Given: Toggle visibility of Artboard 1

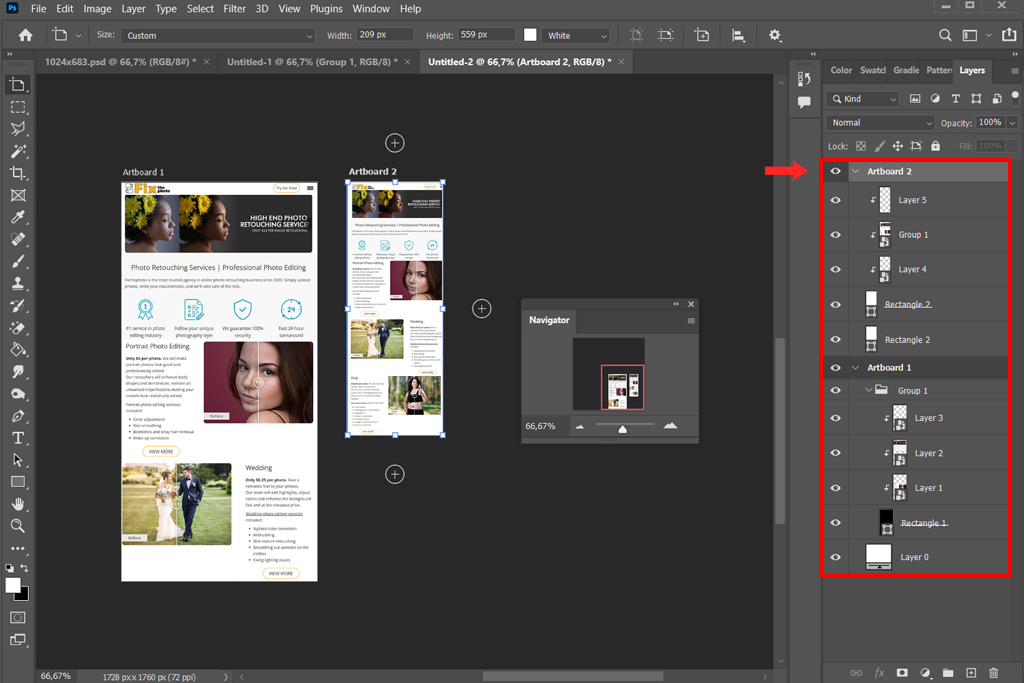Looking at the screenshot, I should 835,368.
